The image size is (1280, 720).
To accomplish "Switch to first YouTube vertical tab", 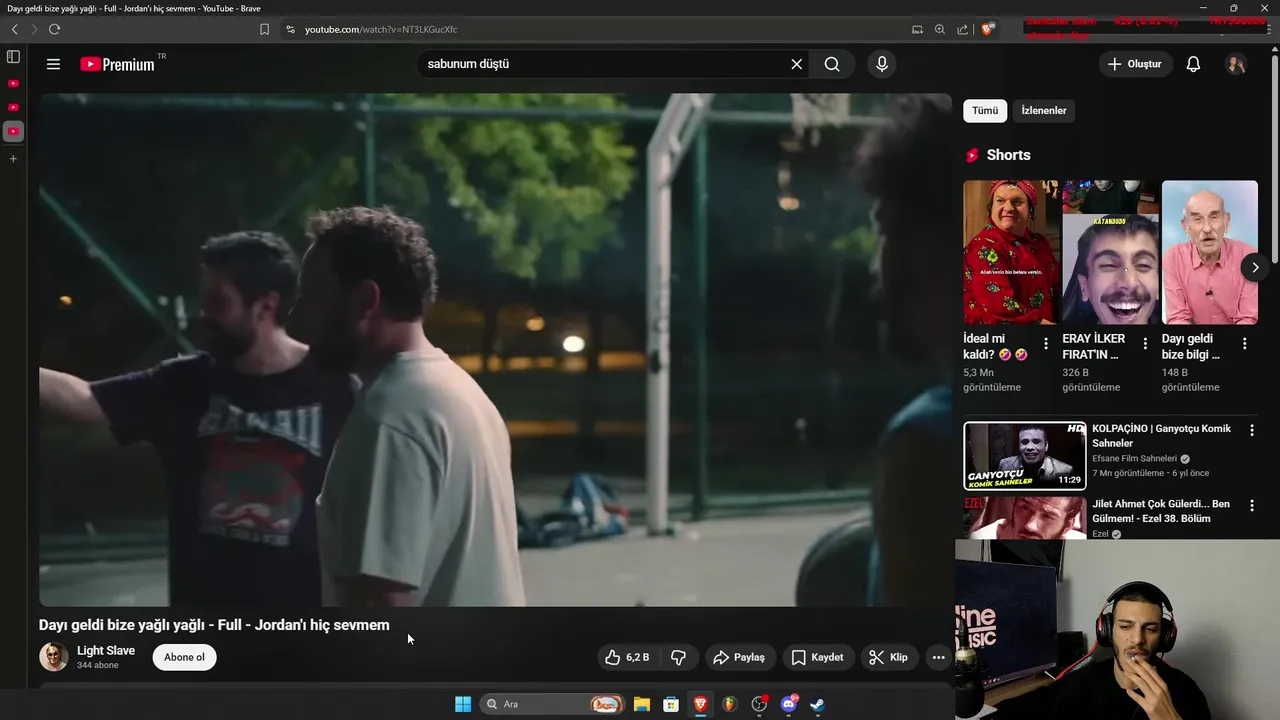I will 13,83.
